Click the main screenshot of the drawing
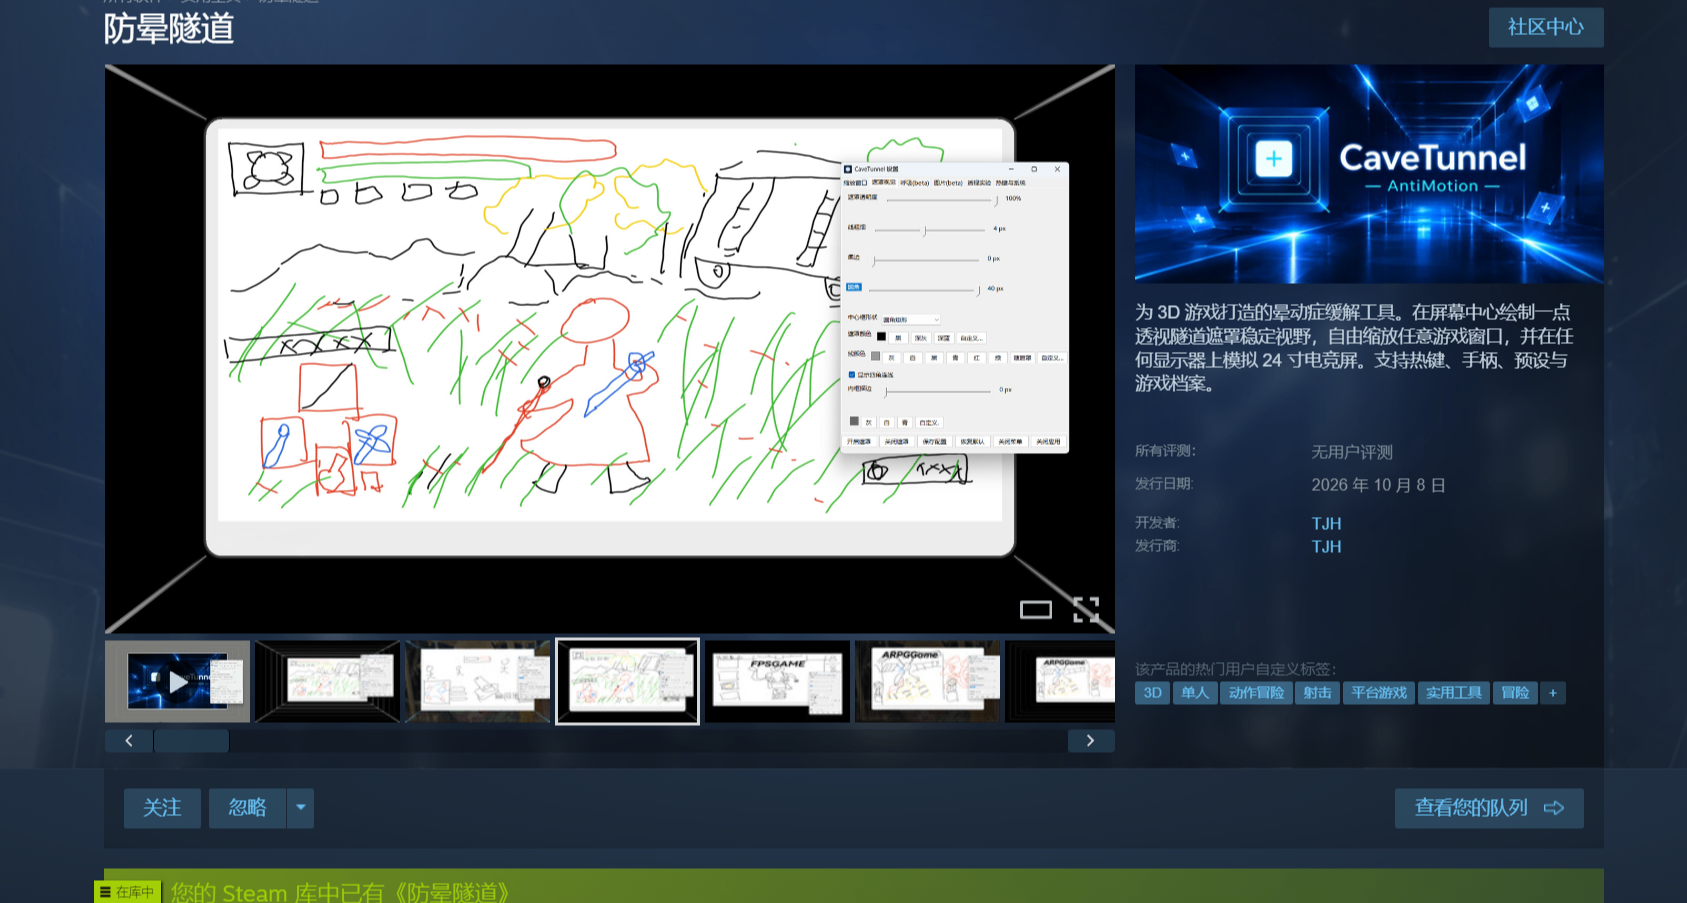The image size is (1687, 903). click(610, 349)
